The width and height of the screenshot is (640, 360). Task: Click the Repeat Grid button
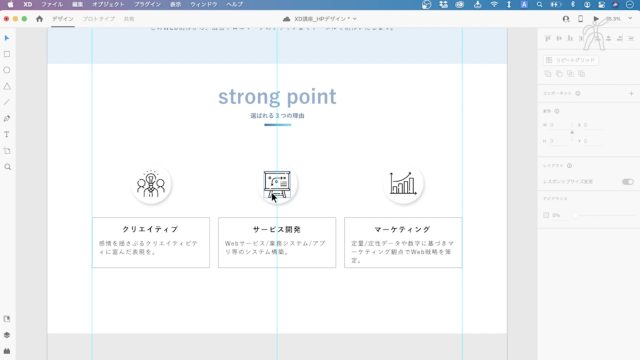pos(571,60)
